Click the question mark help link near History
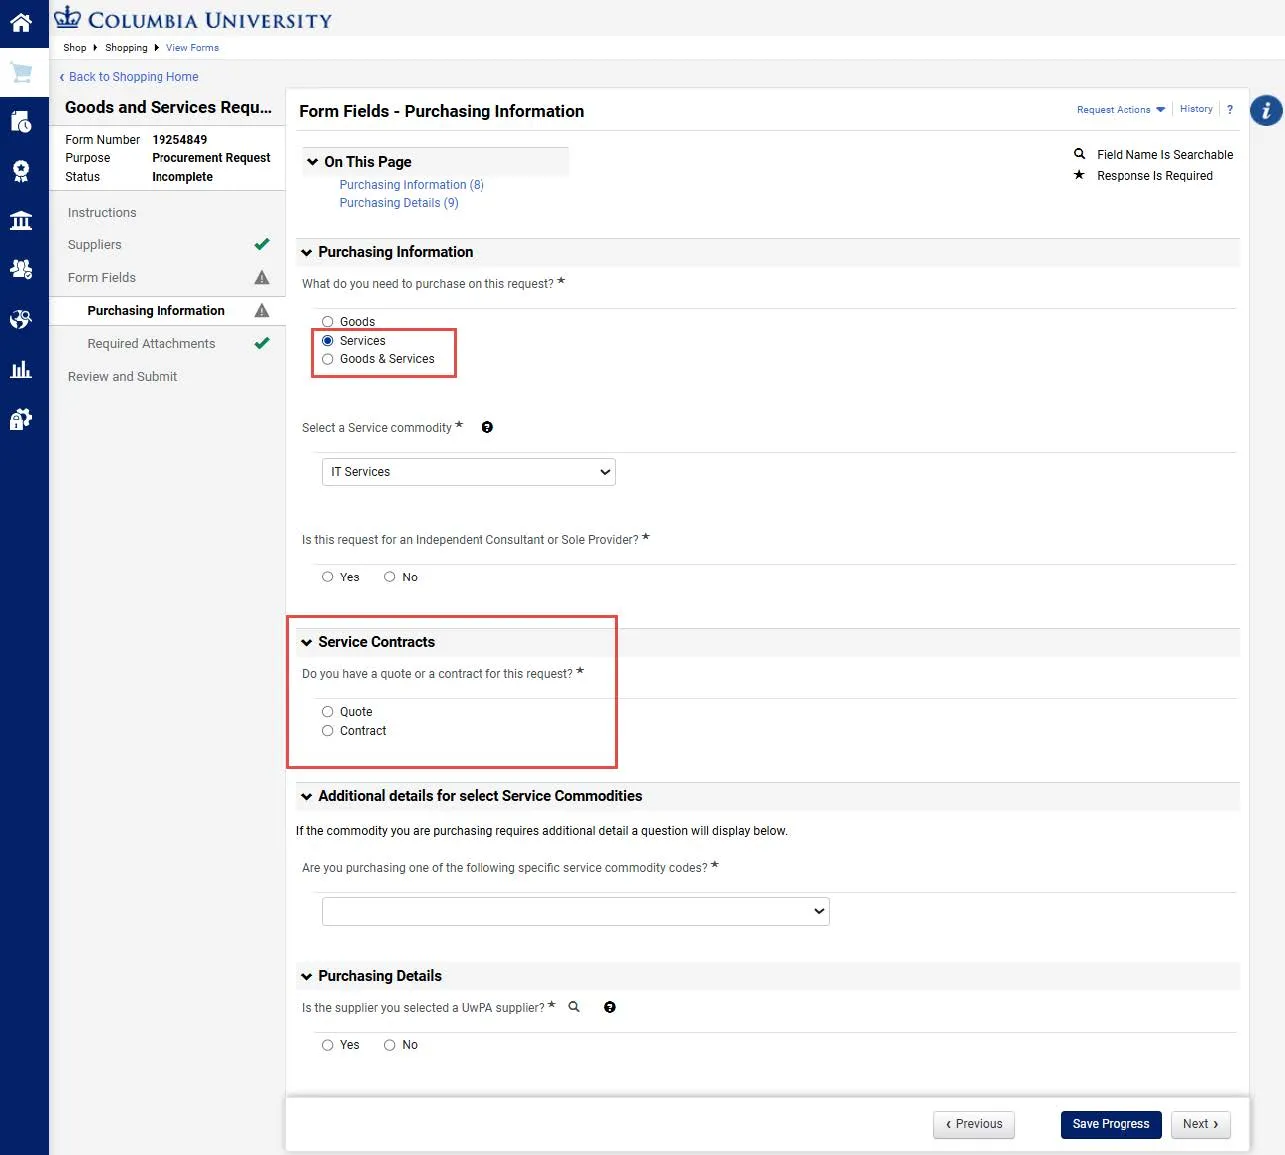 1230,110
